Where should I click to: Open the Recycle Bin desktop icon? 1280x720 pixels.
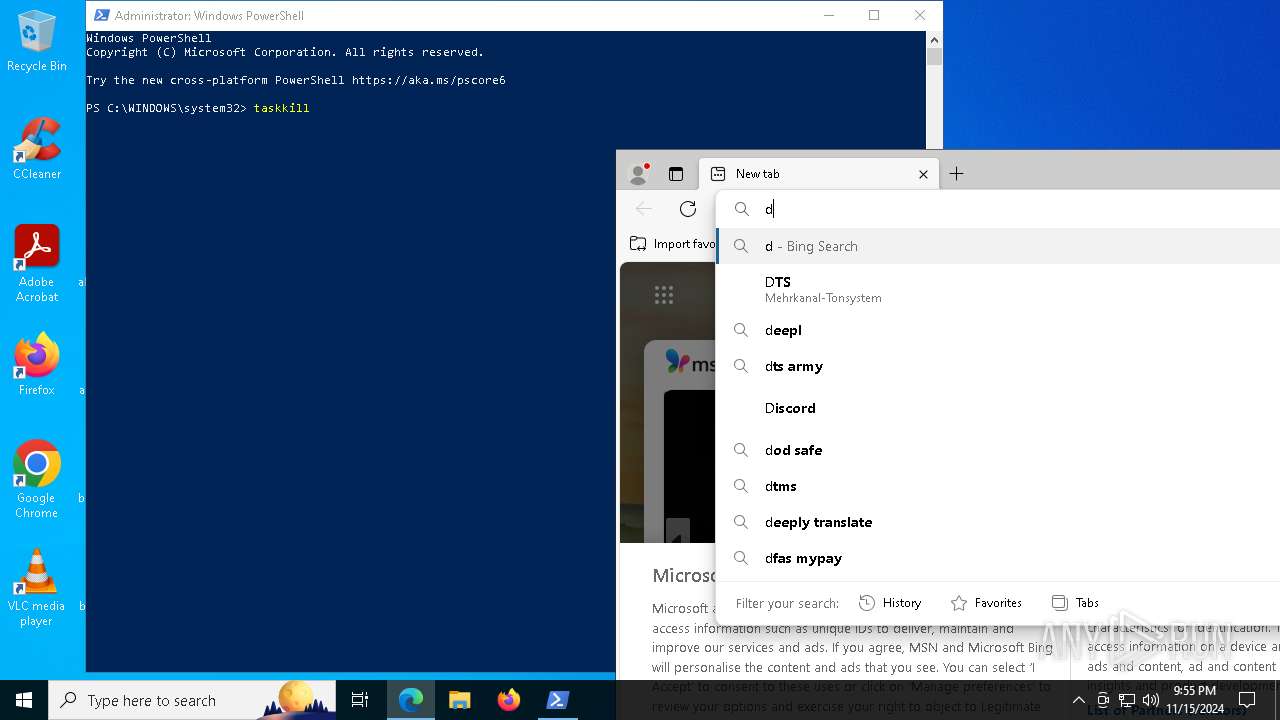[x=37, y=42]
